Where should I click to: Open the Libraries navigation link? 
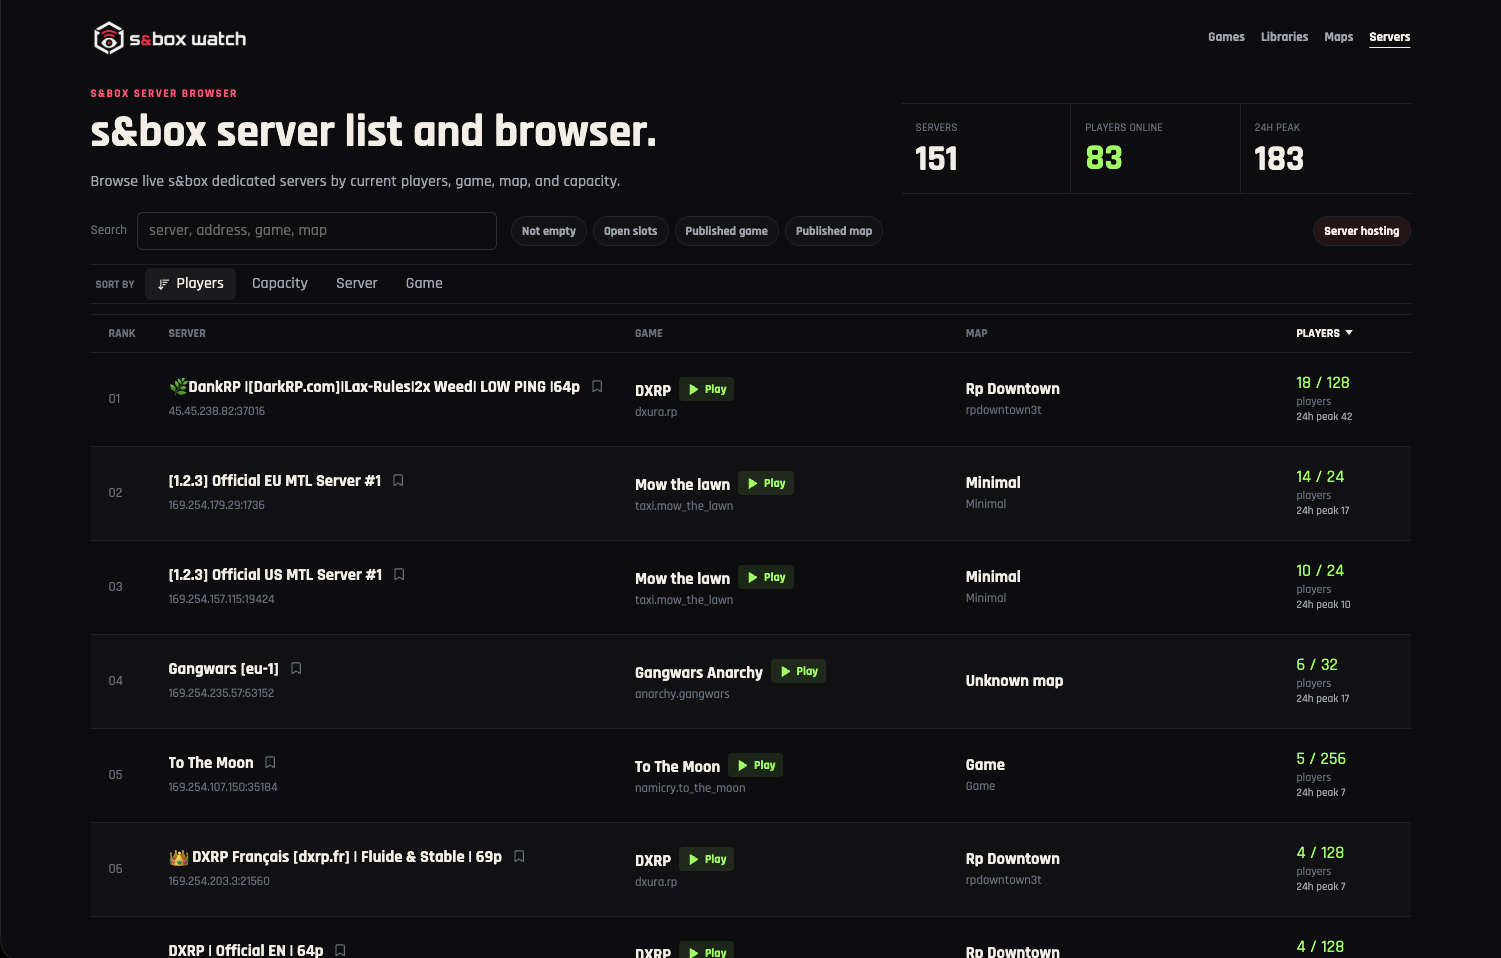(x=1284, y=37)
